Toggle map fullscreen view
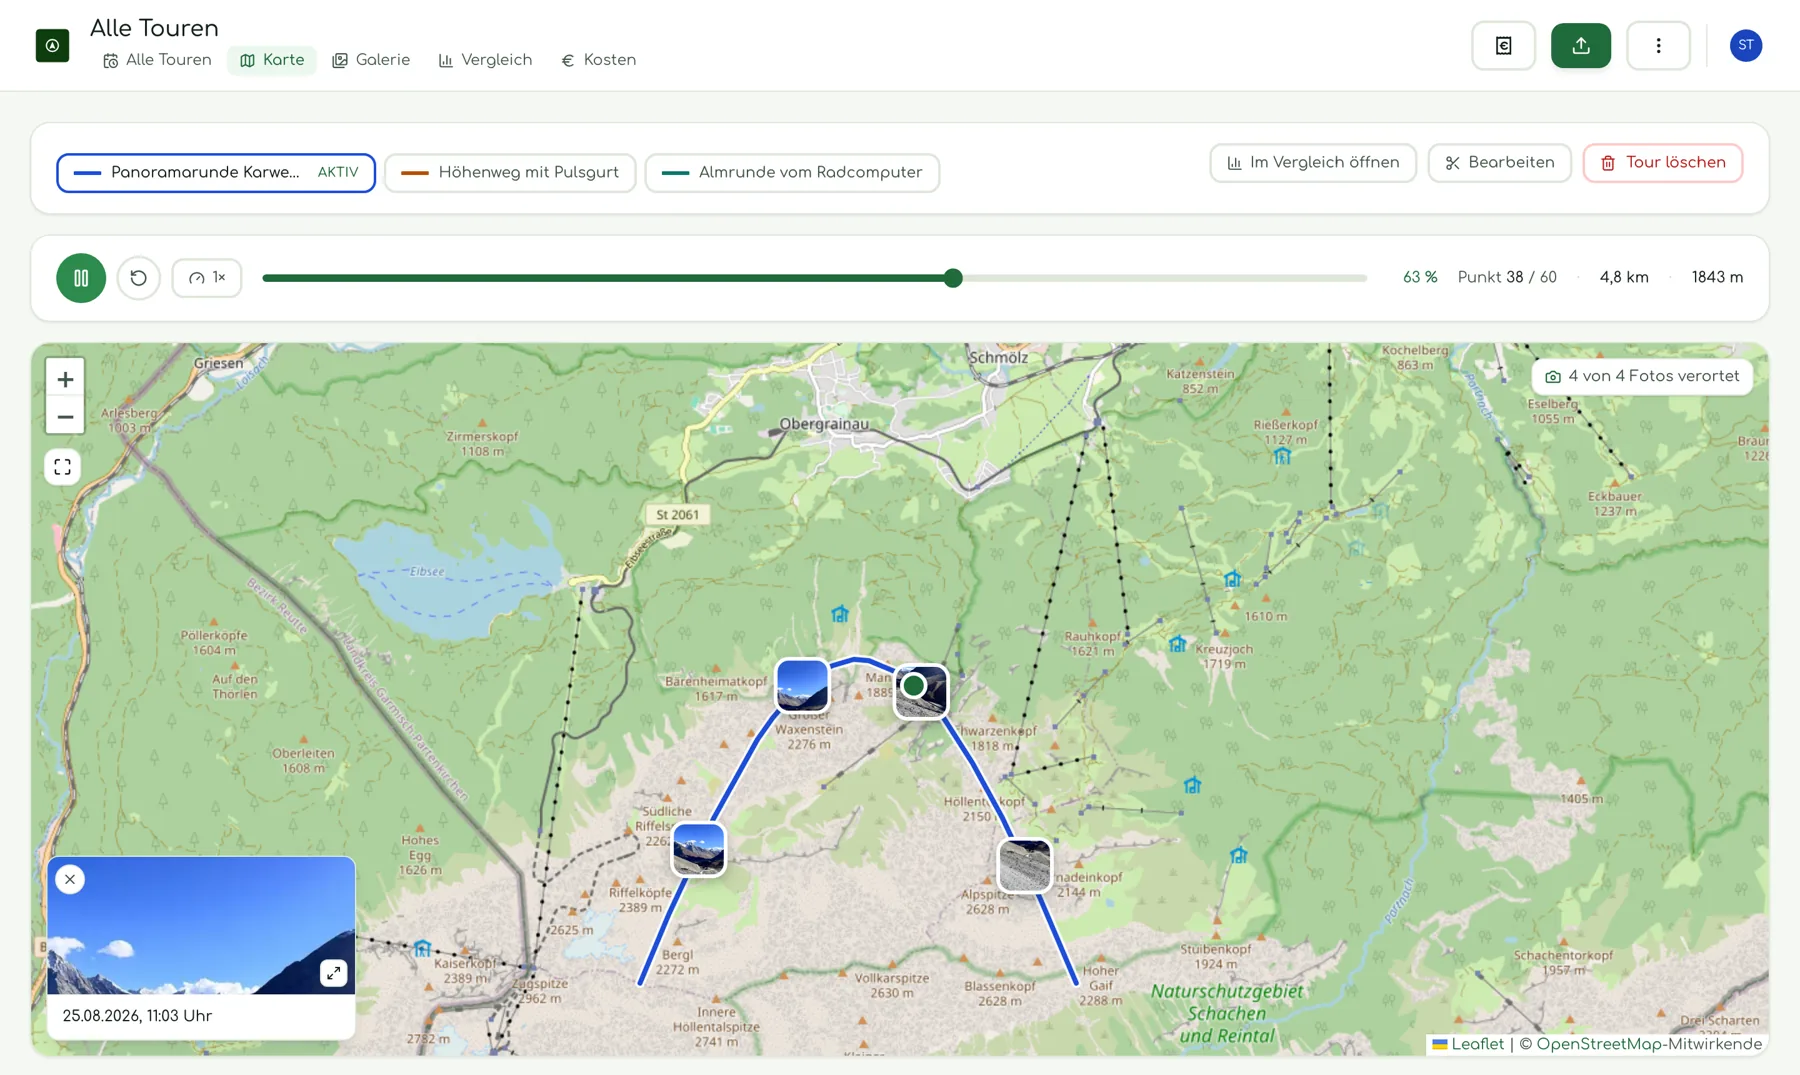The width and height of the screenshot is (1800, 1075). 63,467
